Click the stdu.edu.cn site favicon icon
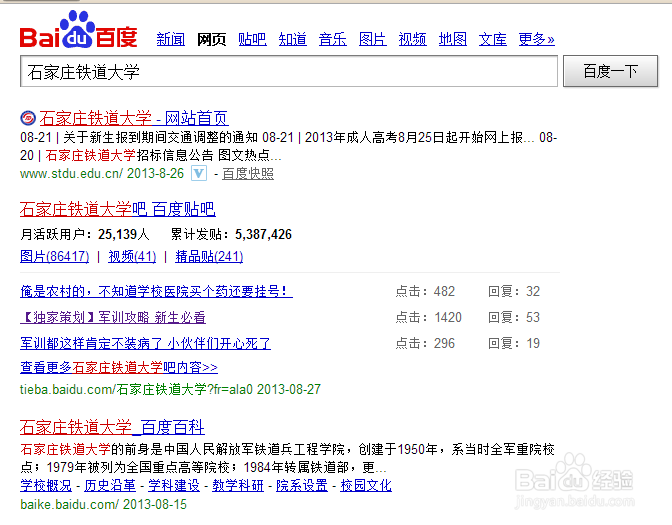Viewport: 672px width, 525px height. [x=28, y=118]
